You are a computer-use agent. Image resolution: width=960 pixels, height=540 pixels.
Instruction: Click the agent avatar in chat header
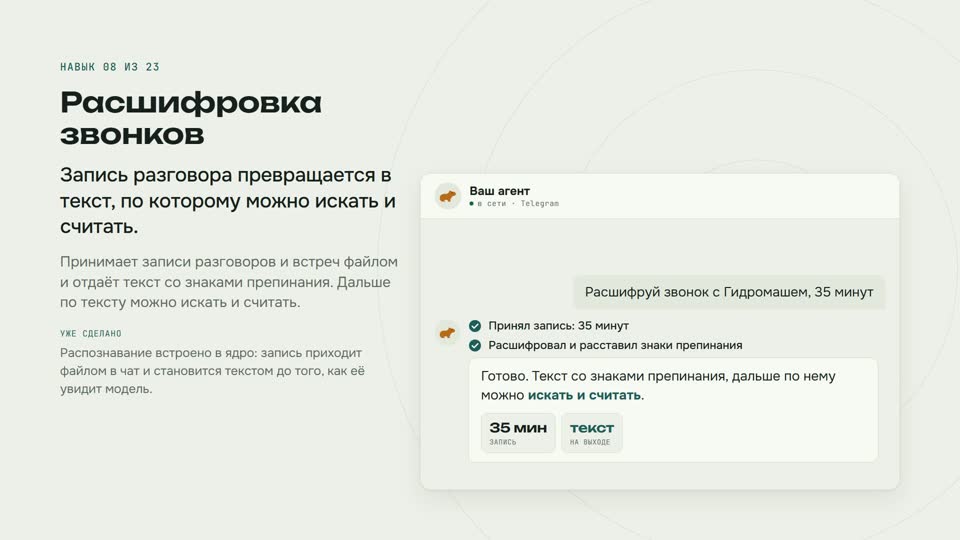448,196
